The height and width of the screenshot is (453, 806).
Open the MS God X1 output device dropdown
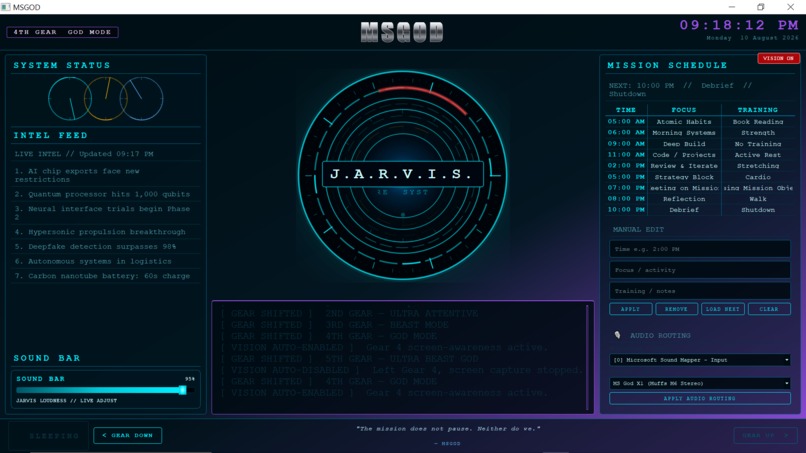click(700, 383)
